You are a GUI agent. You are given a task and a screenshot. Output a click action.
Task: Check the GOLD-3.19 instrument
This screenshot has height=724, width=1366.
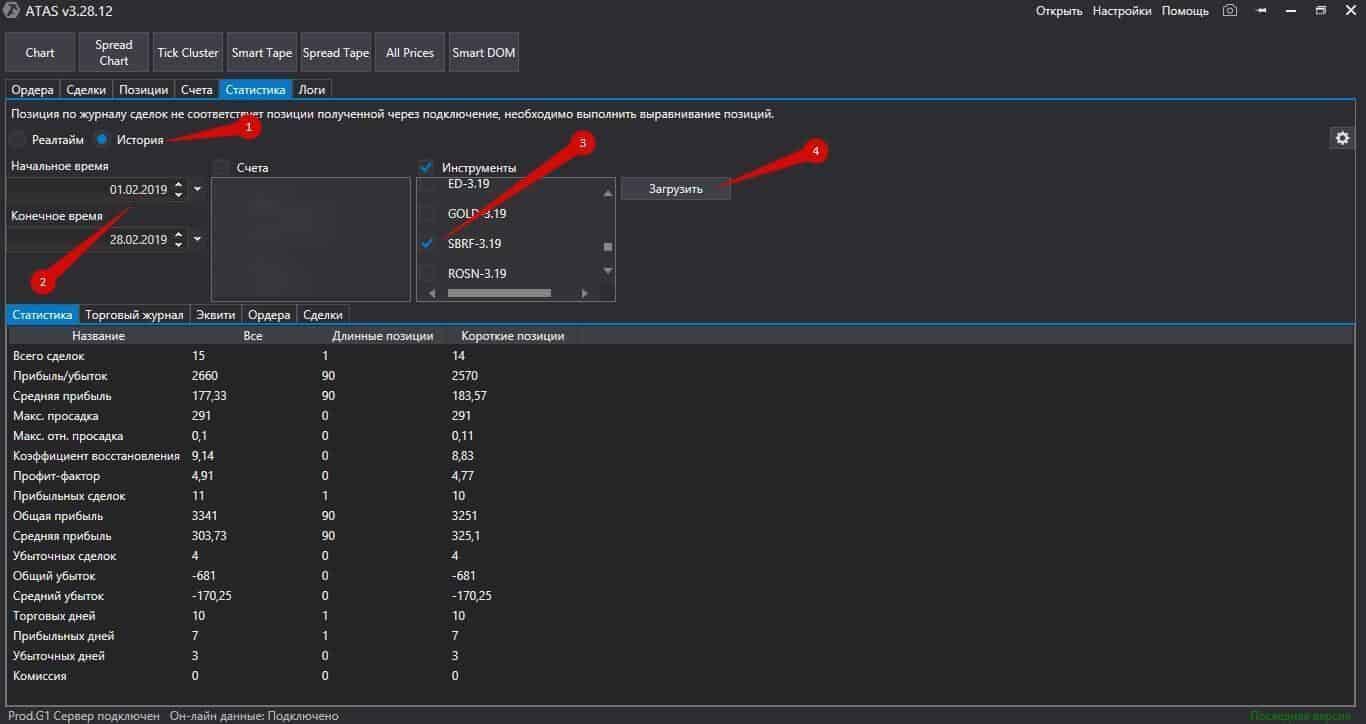click(428, 214)
